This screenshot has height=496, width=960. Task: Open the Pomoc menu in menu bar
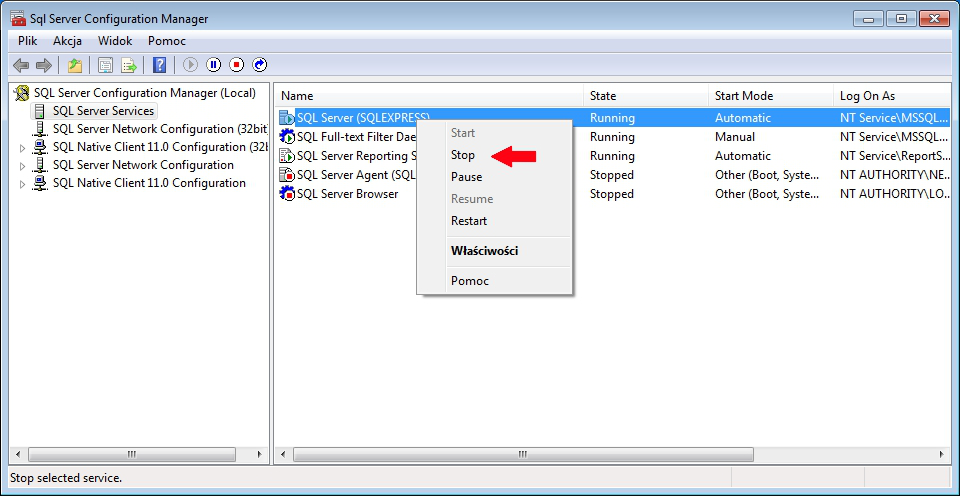tap(167, 41)
